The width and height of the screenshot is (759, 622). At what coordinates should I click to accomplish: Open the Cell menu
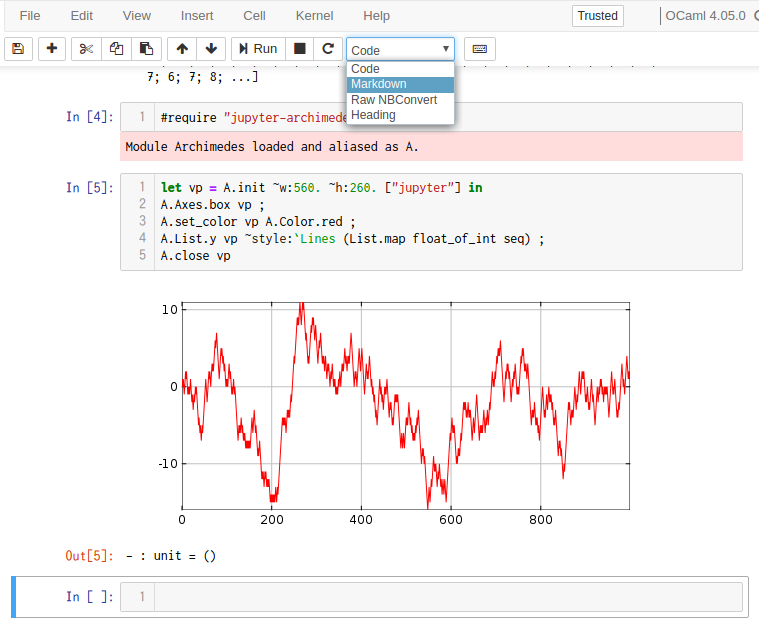point(255,16)
